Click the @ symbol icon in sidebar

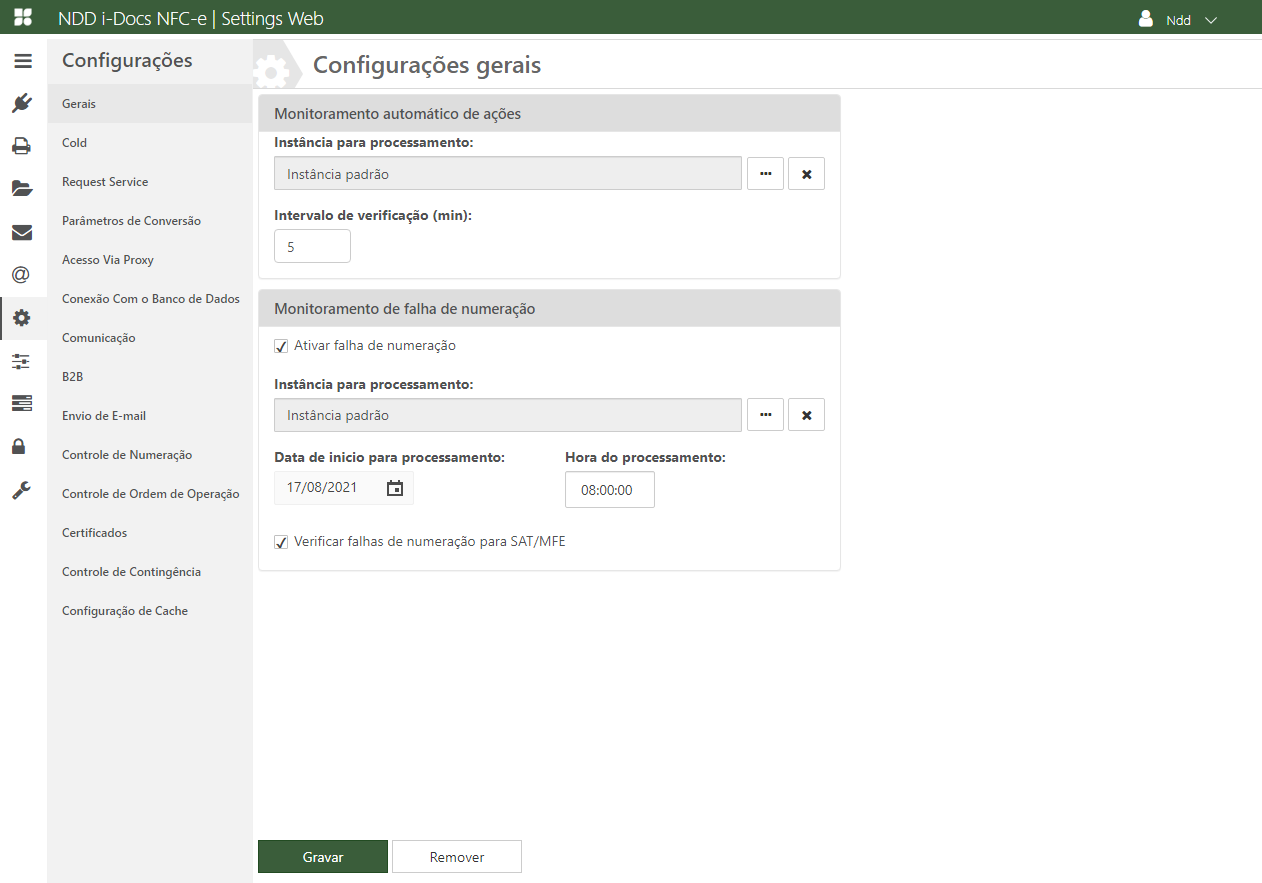(22, 275)
